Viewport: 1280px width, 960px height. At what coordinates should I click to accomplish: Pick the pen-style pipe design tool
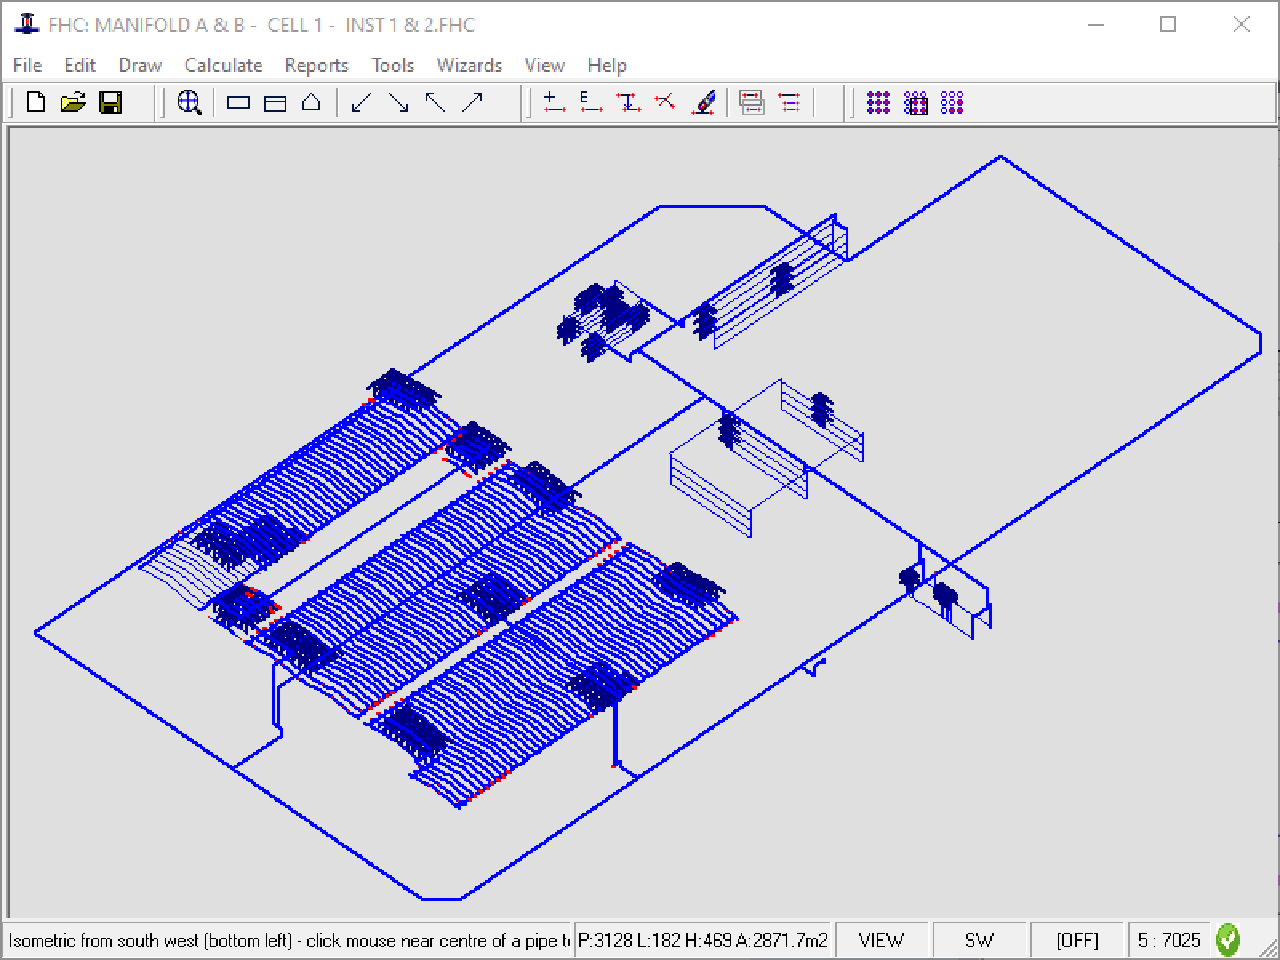click(x=705, y=101)
